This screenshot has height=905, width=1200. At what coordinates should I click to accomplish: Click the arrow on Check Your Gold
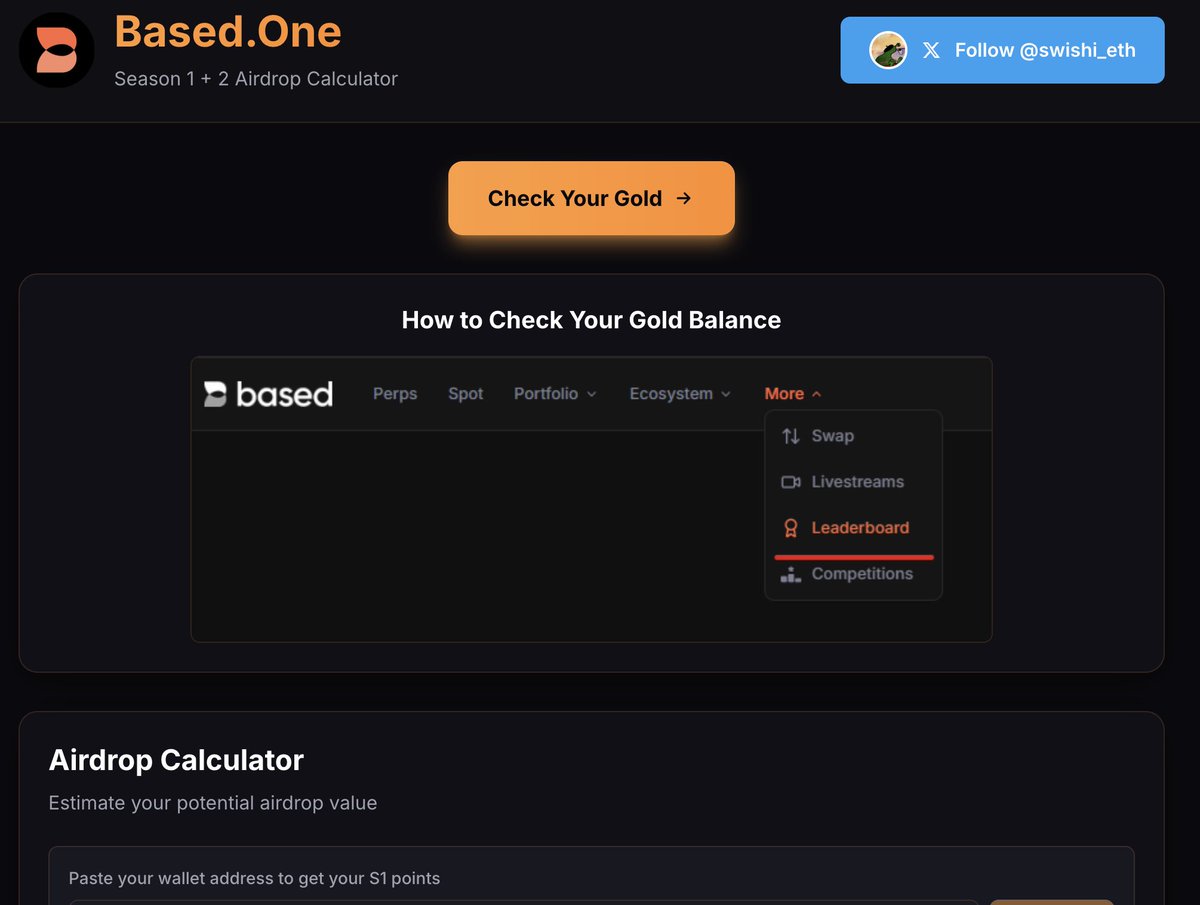tap(684, 198)
